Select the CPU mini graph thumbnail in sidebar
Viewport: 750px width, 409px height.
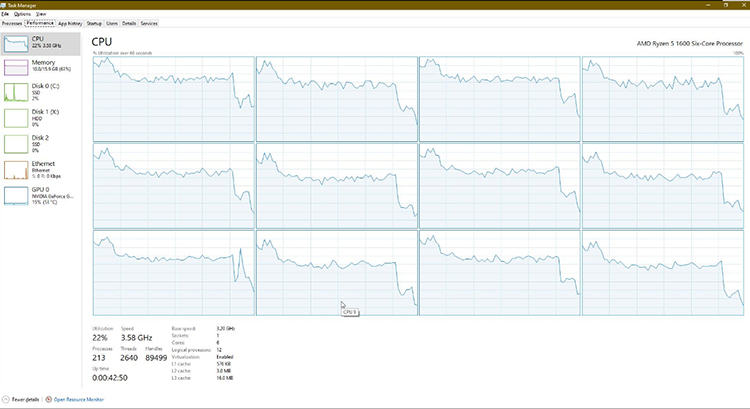(16, 44)
